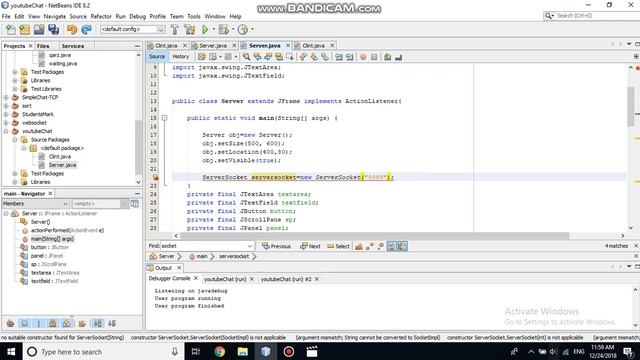Expand the SimpleChat-TCP project node
Screen dimensions: 640x360
tap(6, 98)
